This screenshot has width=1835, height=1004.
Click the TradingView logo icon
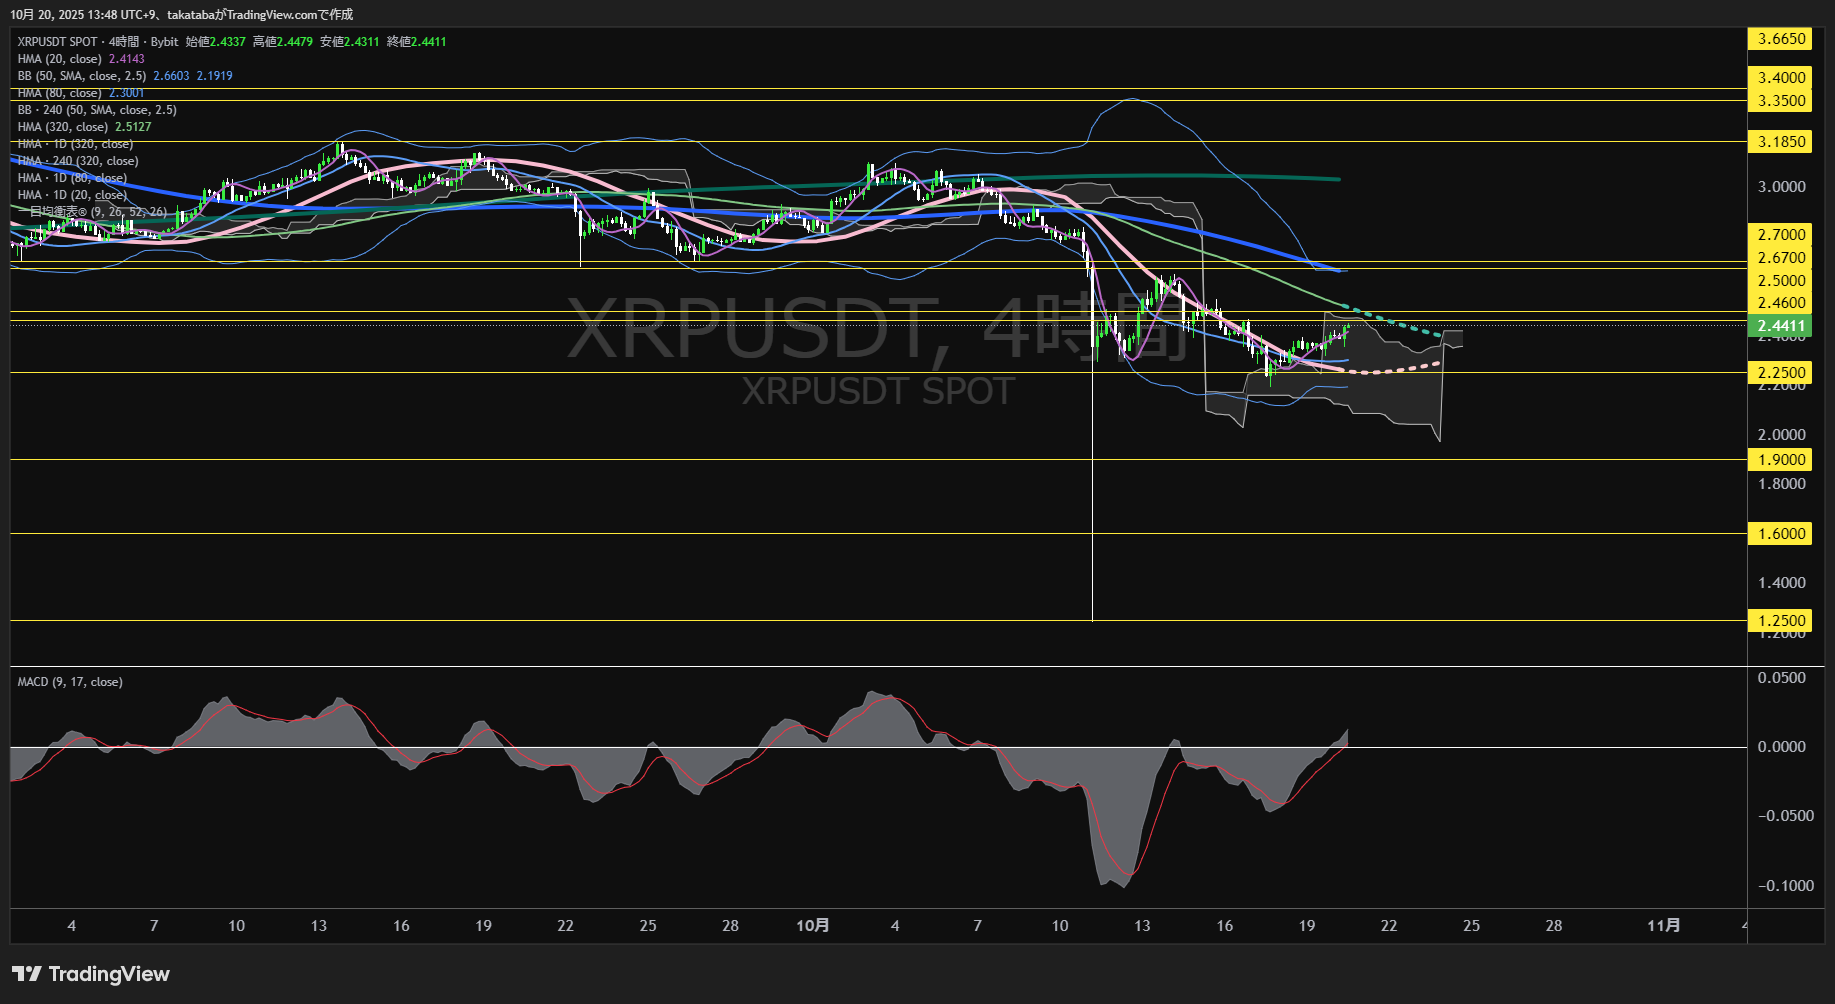point(26,974)
